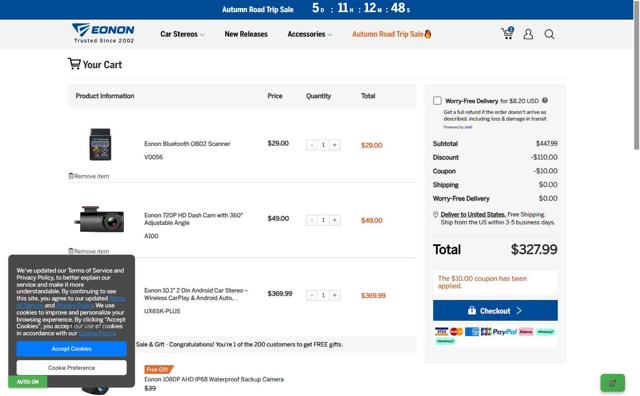The width and height of the screenshot is (640, 396).
Task: Click the Visa payment icon
Action: 441,332
